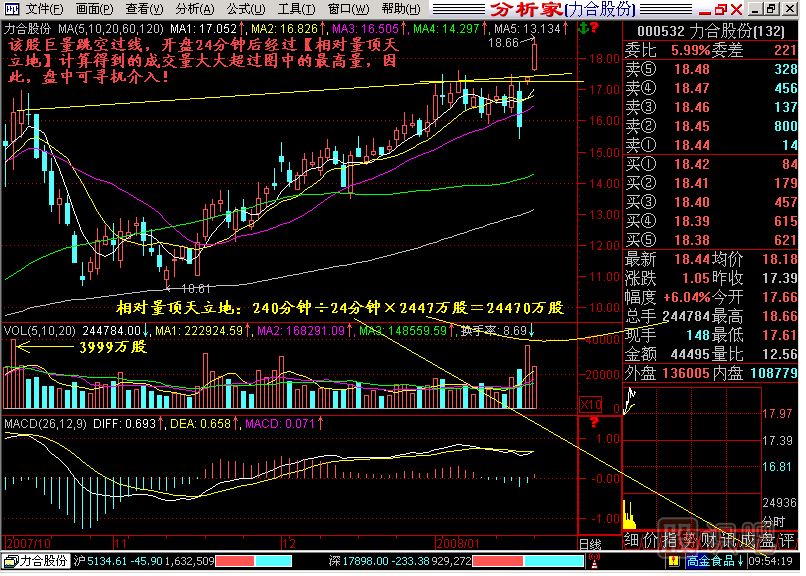Image resolution: width=806 pixels, height=576 pixels.
Task: Click the red arrow beside the MACD value
Action: click(322, 426)
